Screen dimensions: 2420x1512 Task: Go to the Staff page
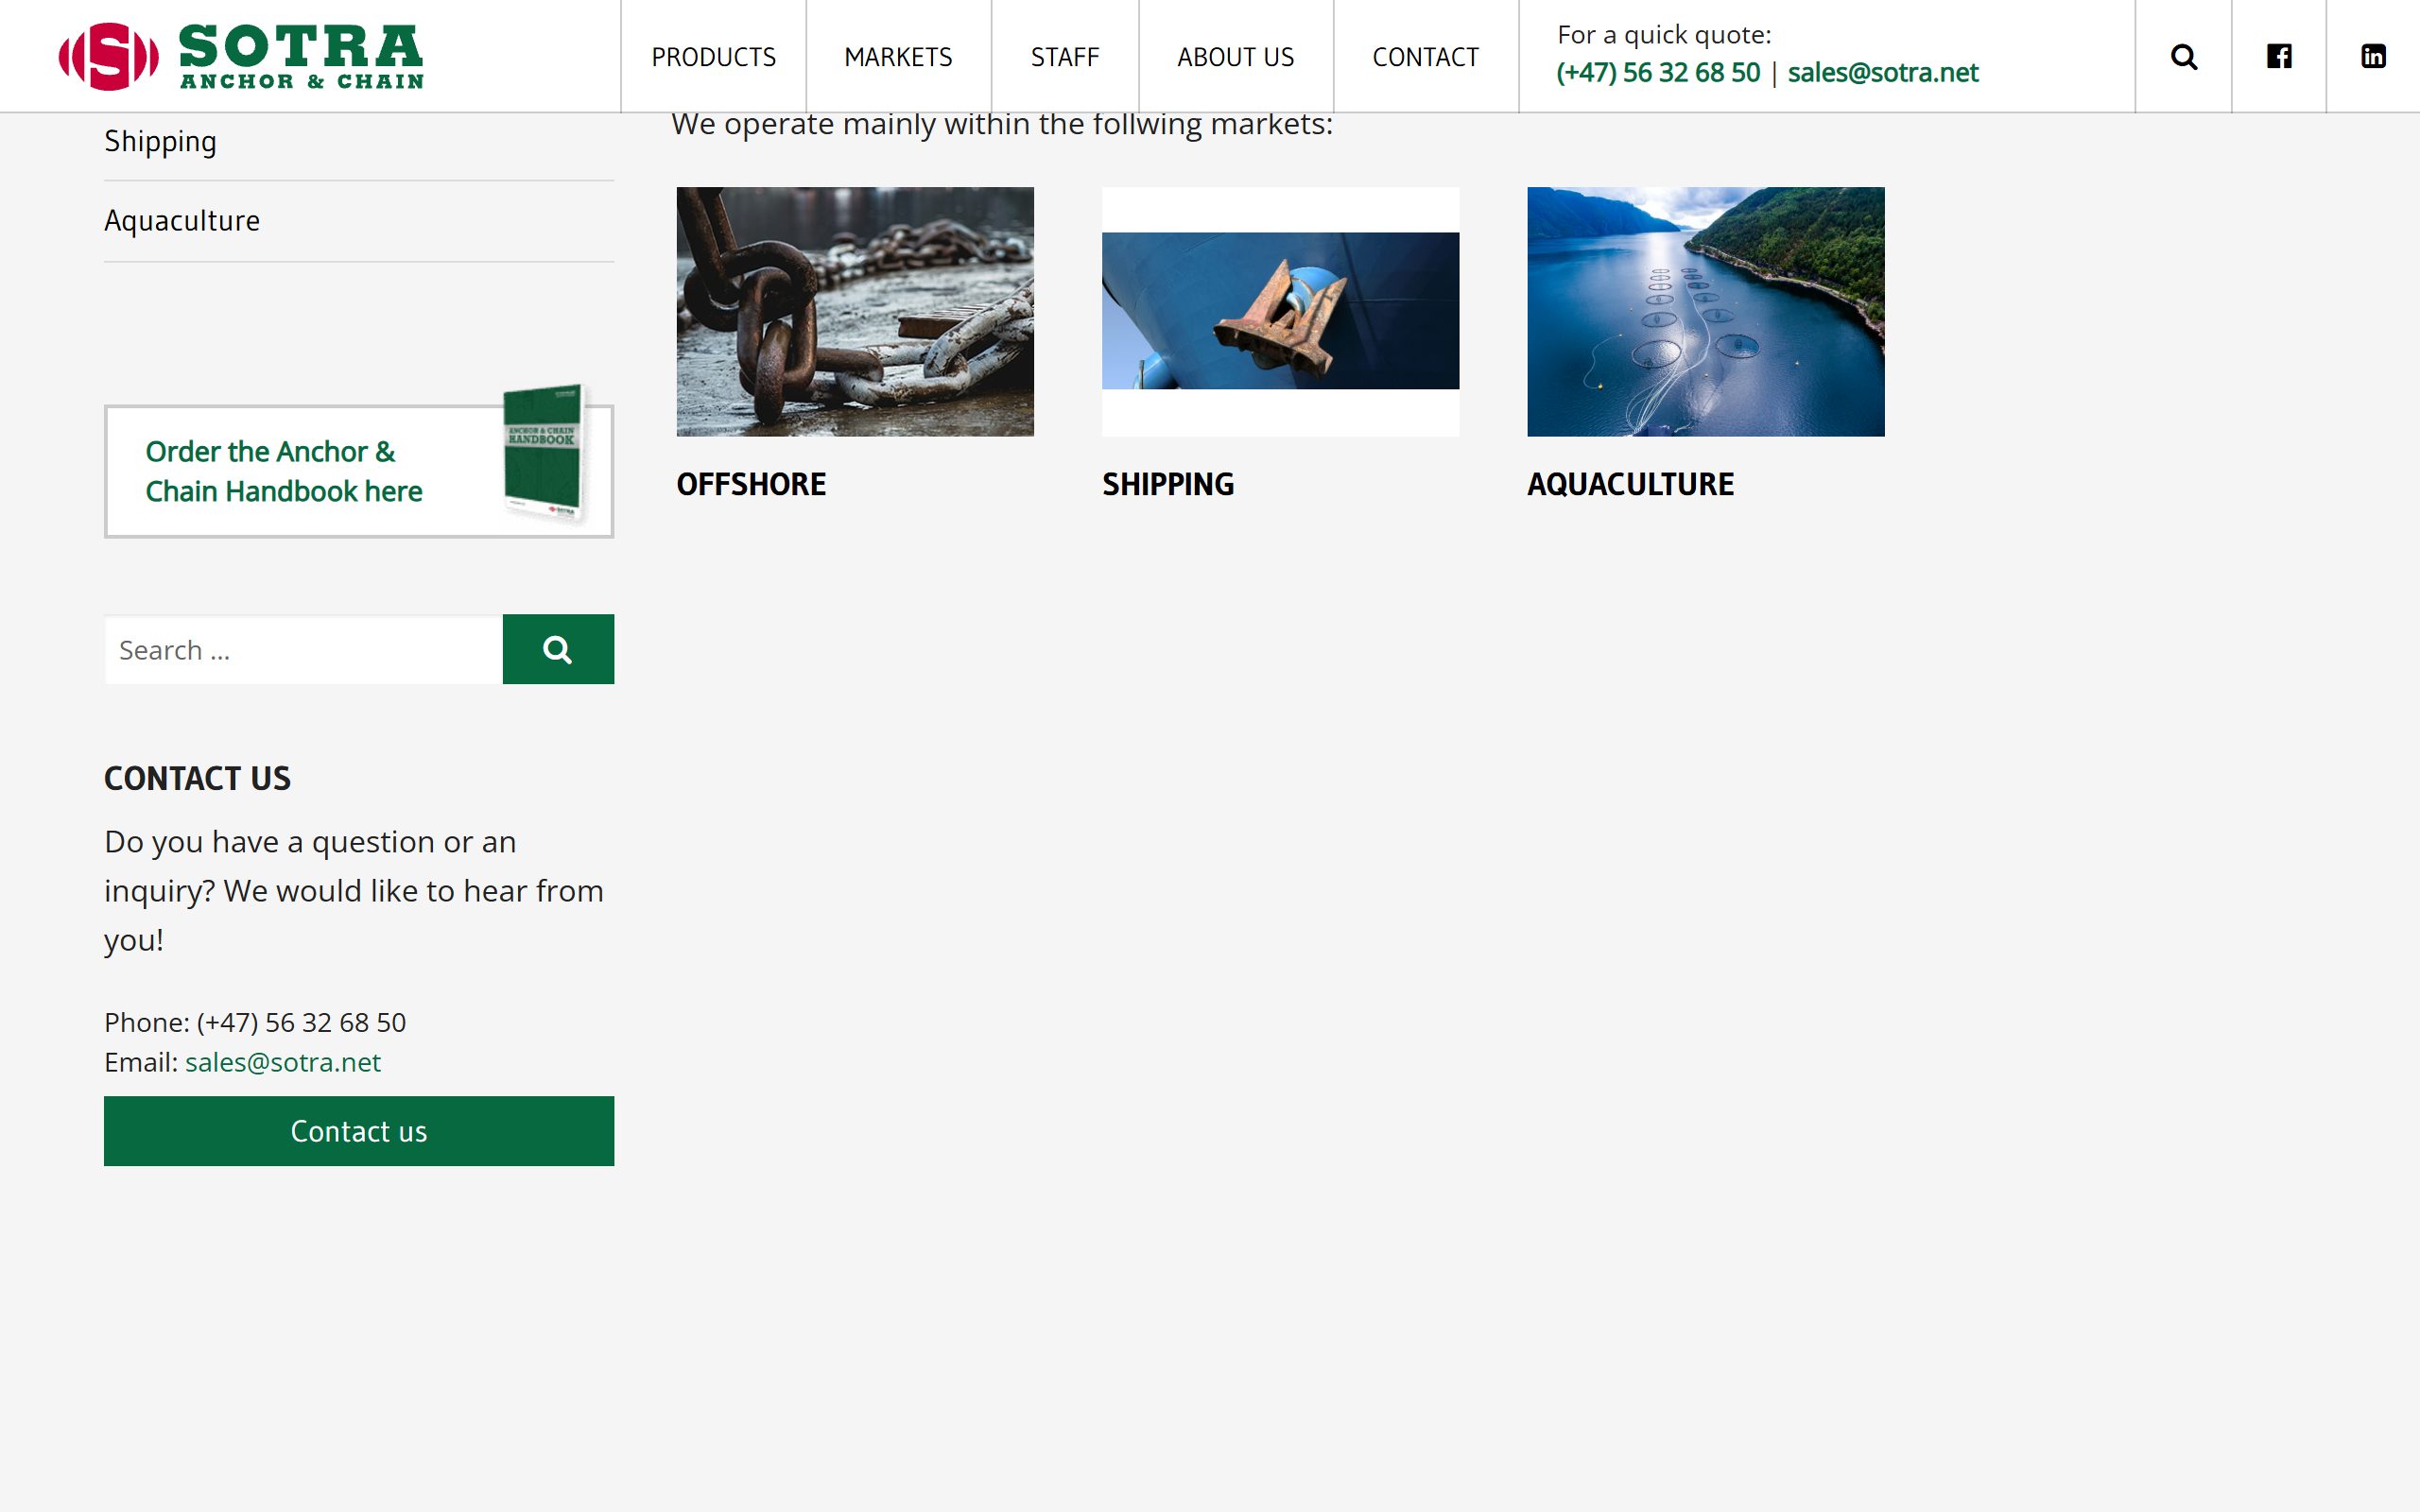pyautogui.click(x=1065, y=57)
